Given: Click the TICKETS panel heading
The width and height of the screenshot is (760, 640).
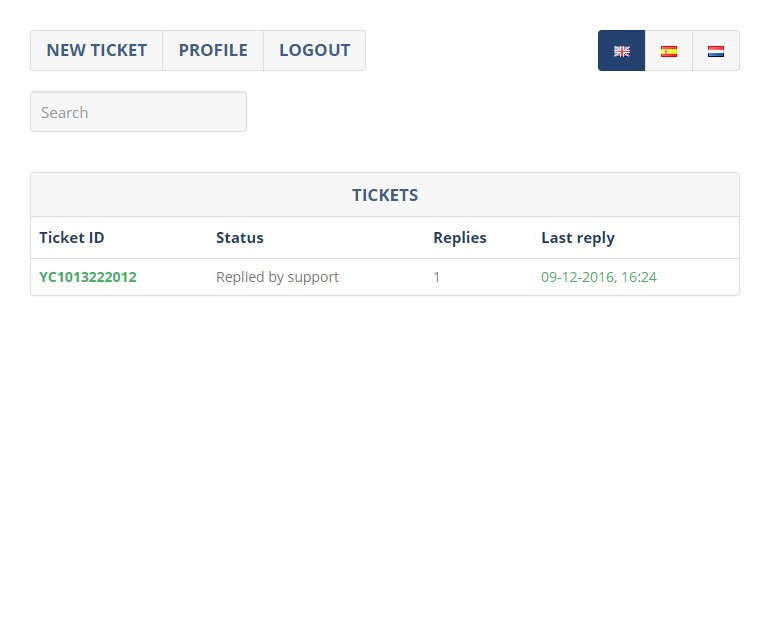Looking at the screenshot, I should tap(385, 195).
